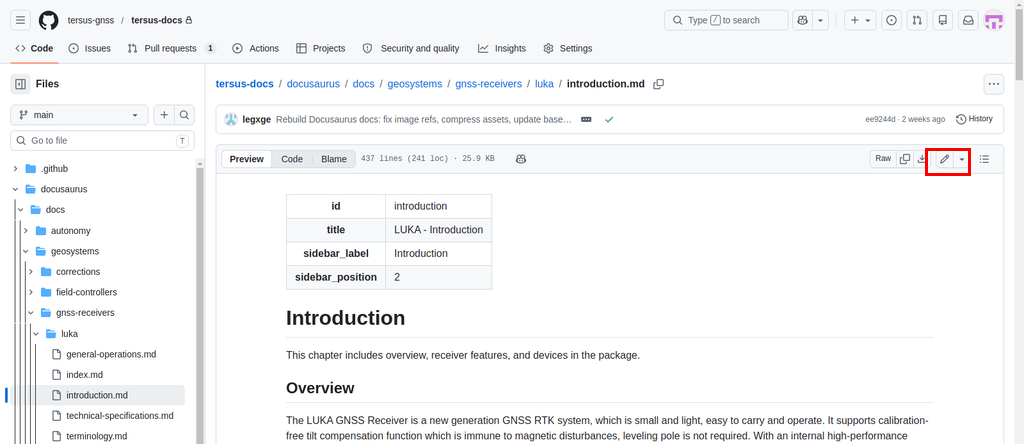Click Copilot icon beside file size
Screen dimensions: 1024x444
(520, 159)
